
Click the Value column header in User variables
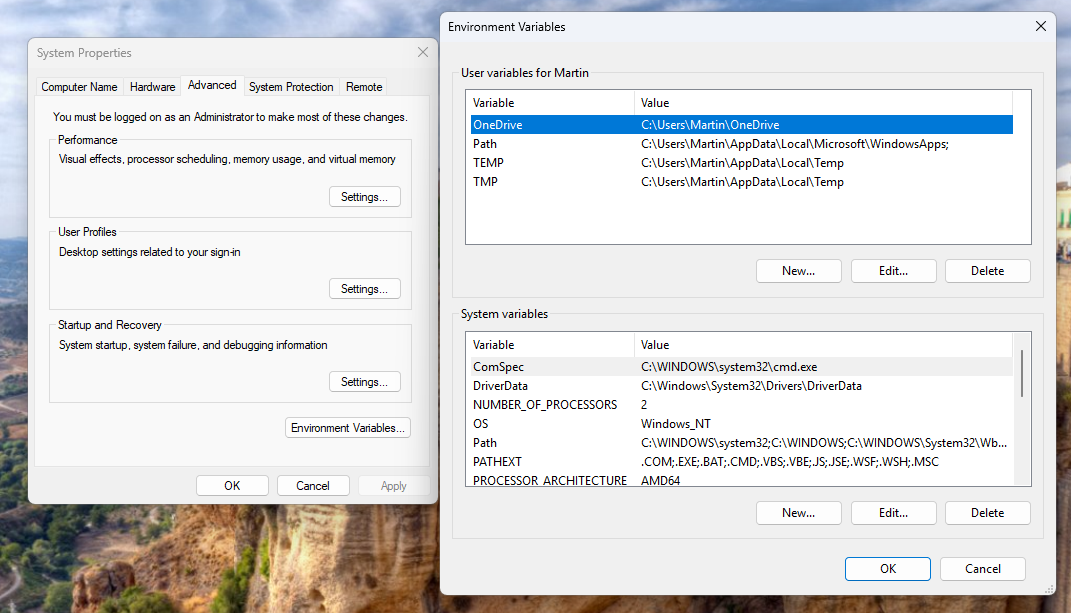[824, 103]
